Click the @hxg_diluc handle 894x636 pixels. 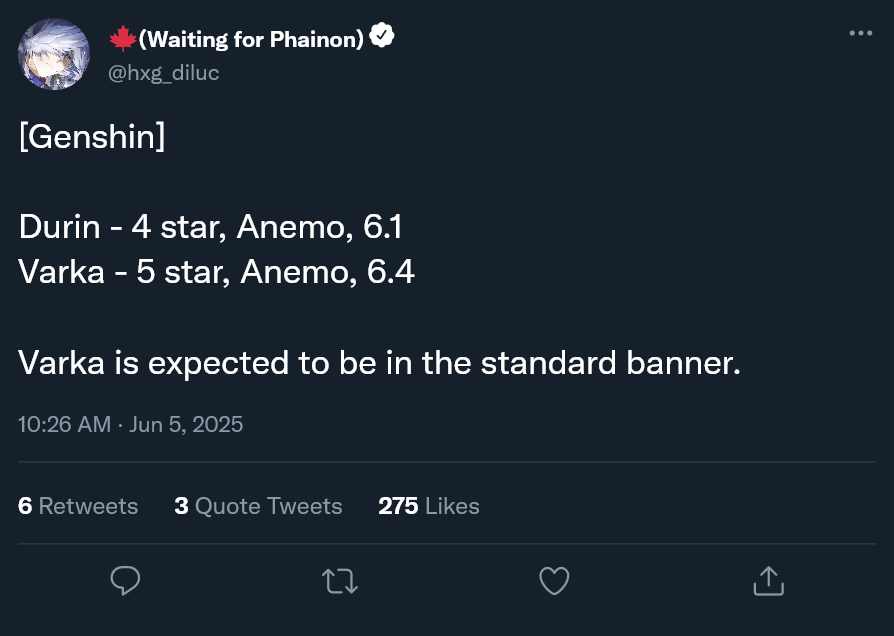(x=163, y=72)
